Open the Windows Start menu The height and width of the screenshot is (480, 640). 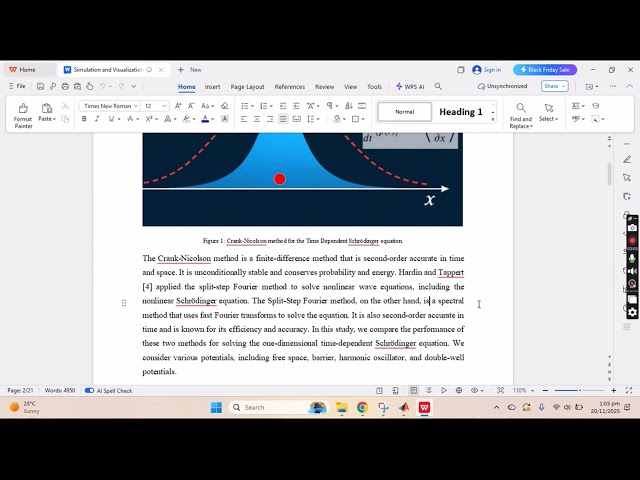216,407
